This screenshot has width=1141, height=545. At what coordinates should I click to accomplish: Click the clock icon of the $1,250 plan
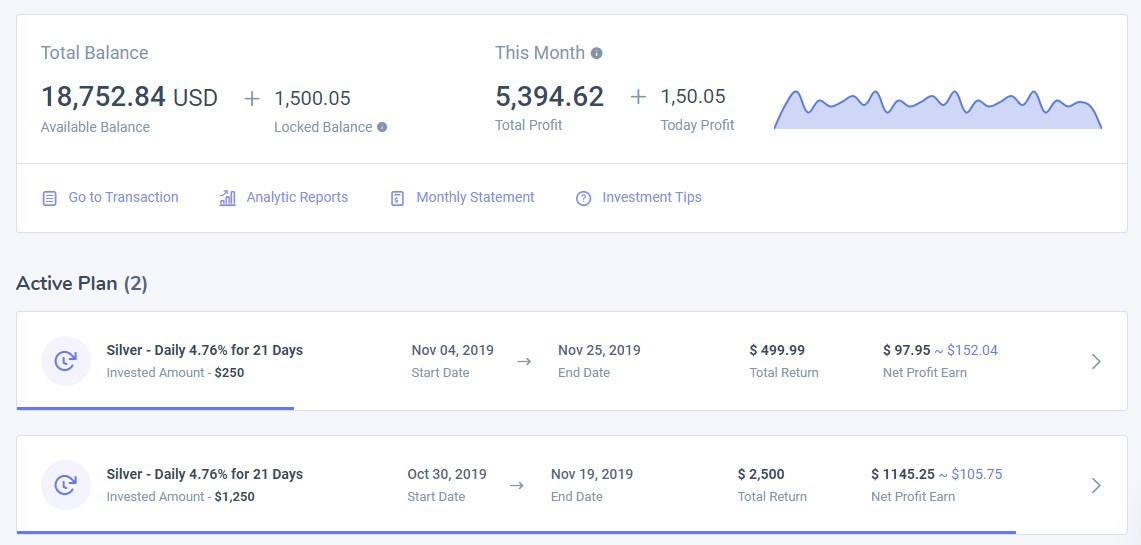point(66,485)
